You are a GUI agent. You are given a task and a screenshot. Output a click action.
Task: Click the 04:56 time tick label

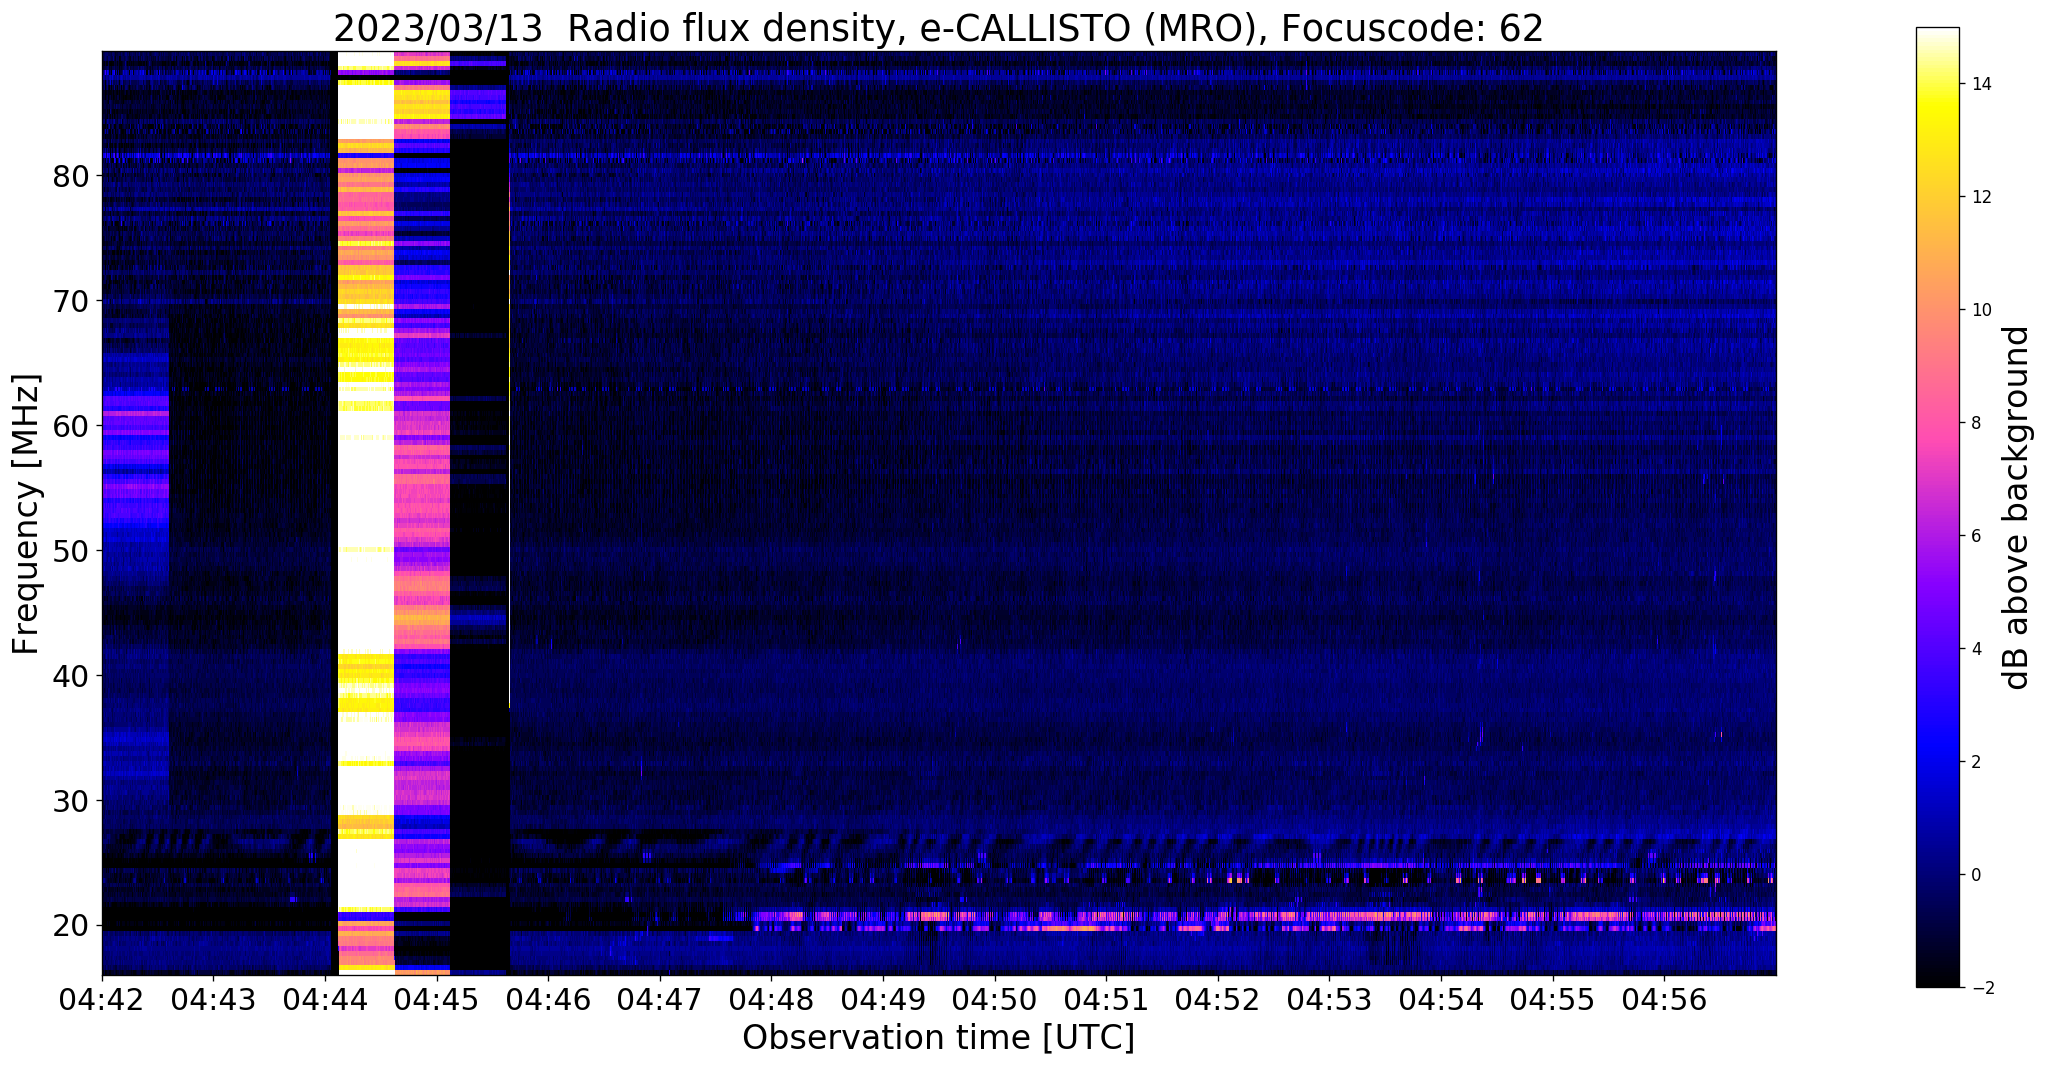1664,999
